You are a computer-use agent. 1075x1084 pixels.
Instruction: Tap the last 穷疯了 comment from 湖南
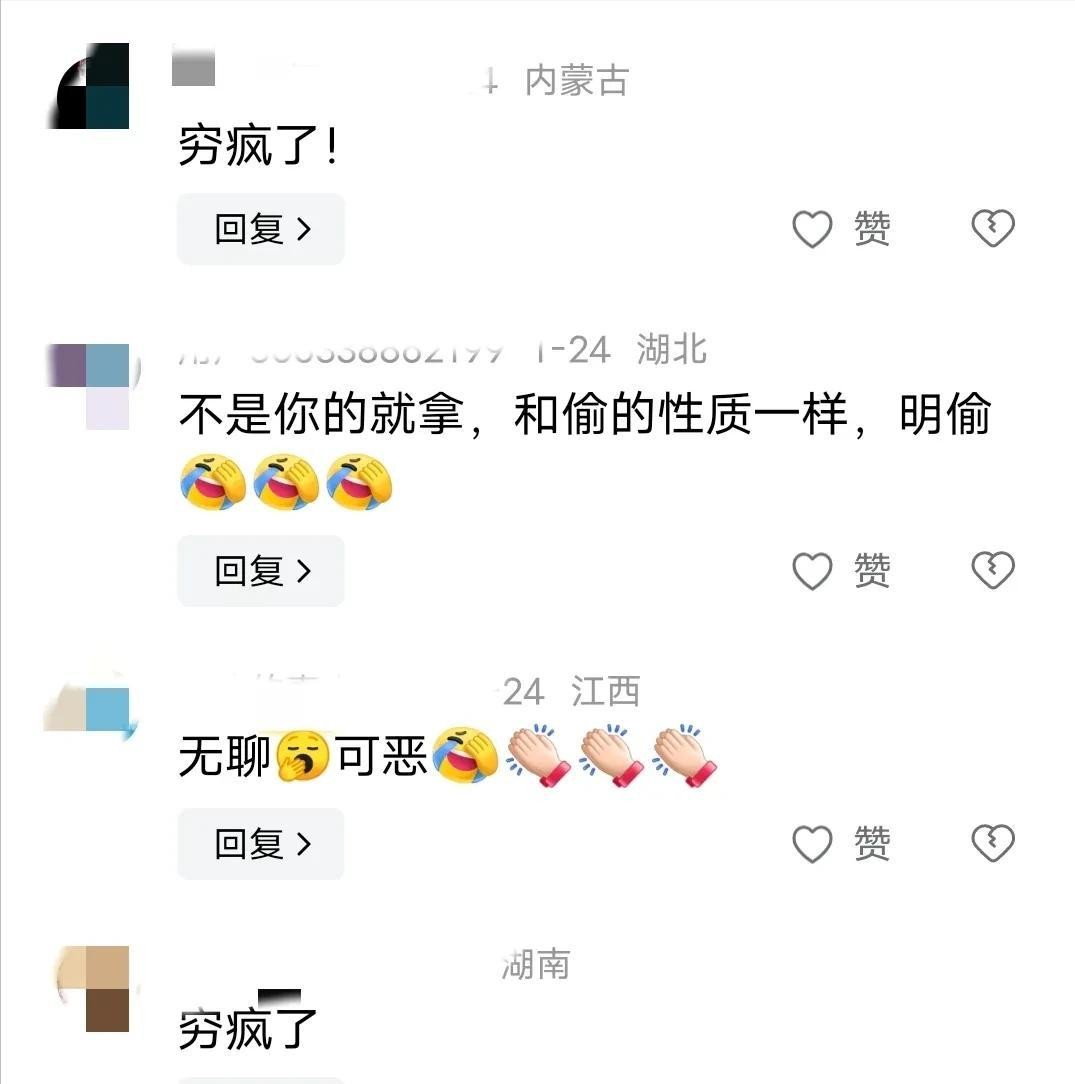click(x=247, y=1029)
